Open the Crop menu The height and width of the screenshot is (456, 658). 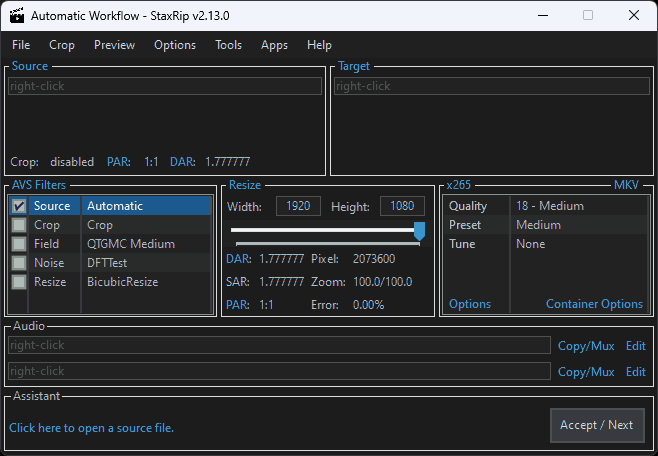[x=62, y=45]
